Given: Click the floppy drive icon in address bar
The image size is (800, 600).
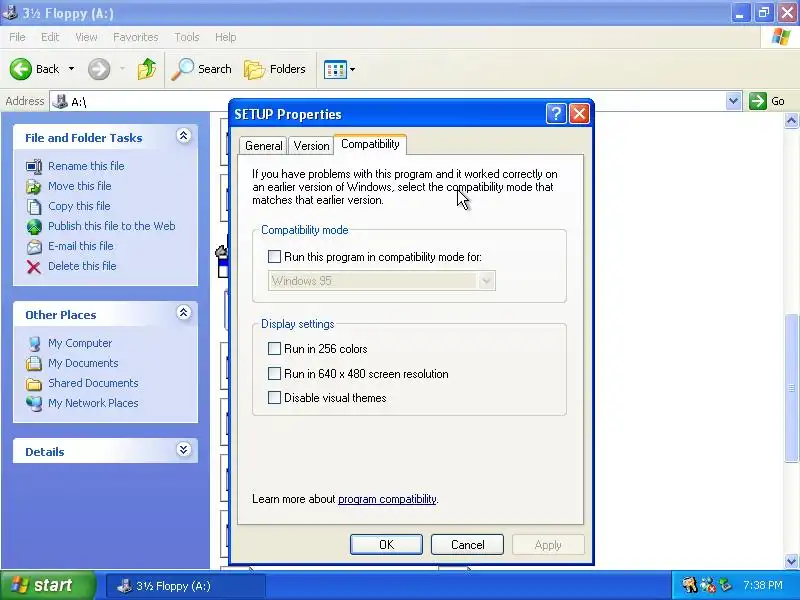Looking at the screenshot, I should [60, 101].
